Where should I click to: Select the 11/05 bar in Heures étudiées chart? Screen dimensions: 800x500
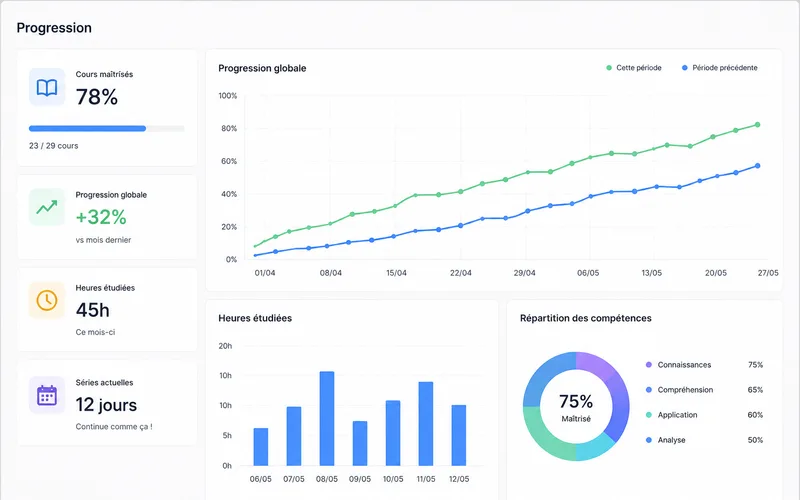426,423
